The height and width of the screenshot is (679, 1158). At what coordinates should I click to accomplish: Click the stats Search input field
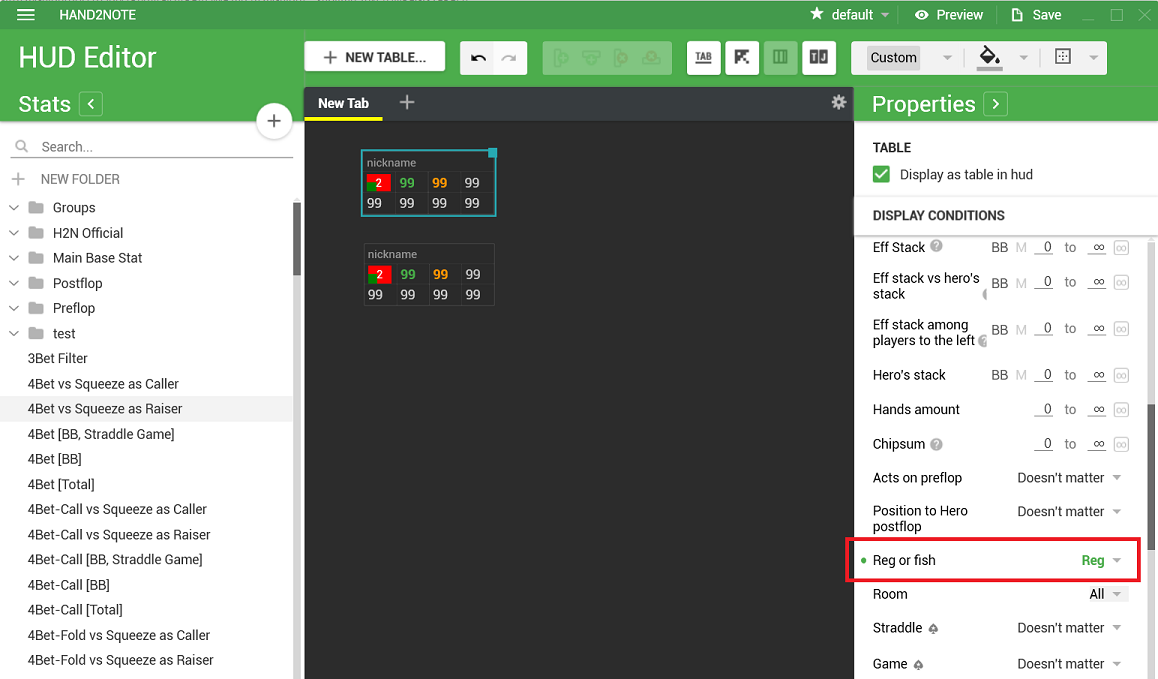coord(160,147)
